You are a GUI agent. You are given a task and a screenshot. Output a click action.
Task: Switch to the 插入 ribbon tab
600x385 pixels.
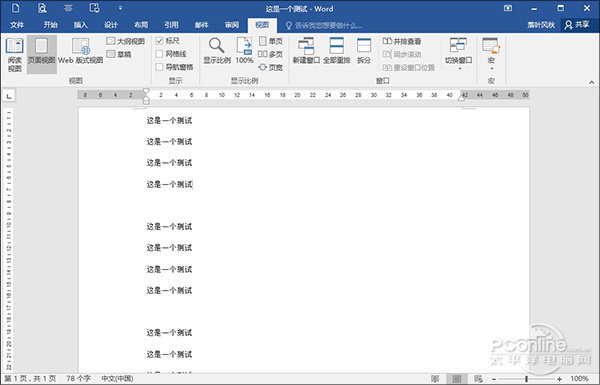(80, 25)
